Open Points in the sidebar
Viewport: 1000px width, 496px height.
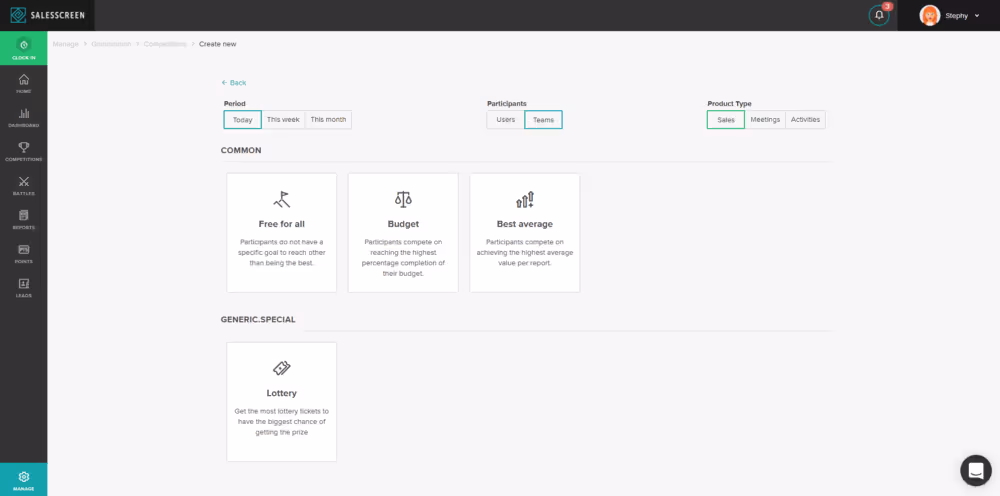[24, 254]
